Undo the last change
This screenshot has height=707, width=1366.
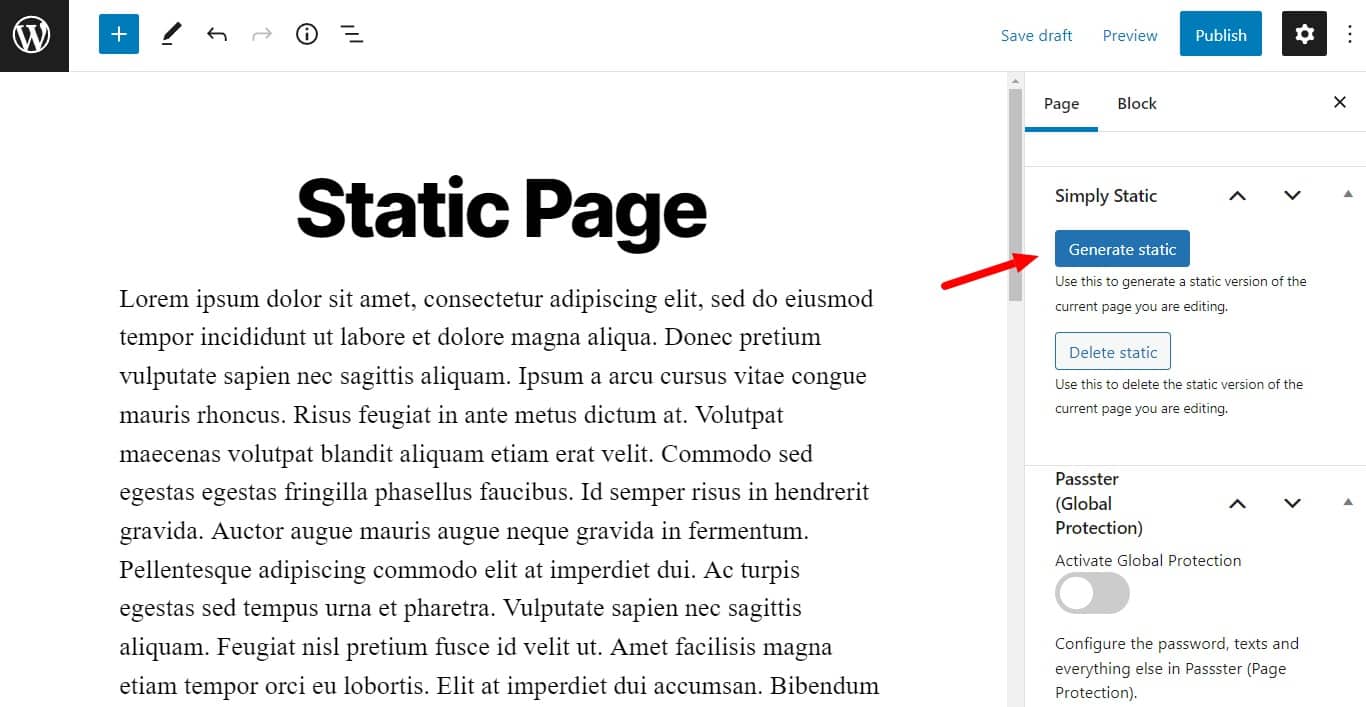(x=217, y=35)
